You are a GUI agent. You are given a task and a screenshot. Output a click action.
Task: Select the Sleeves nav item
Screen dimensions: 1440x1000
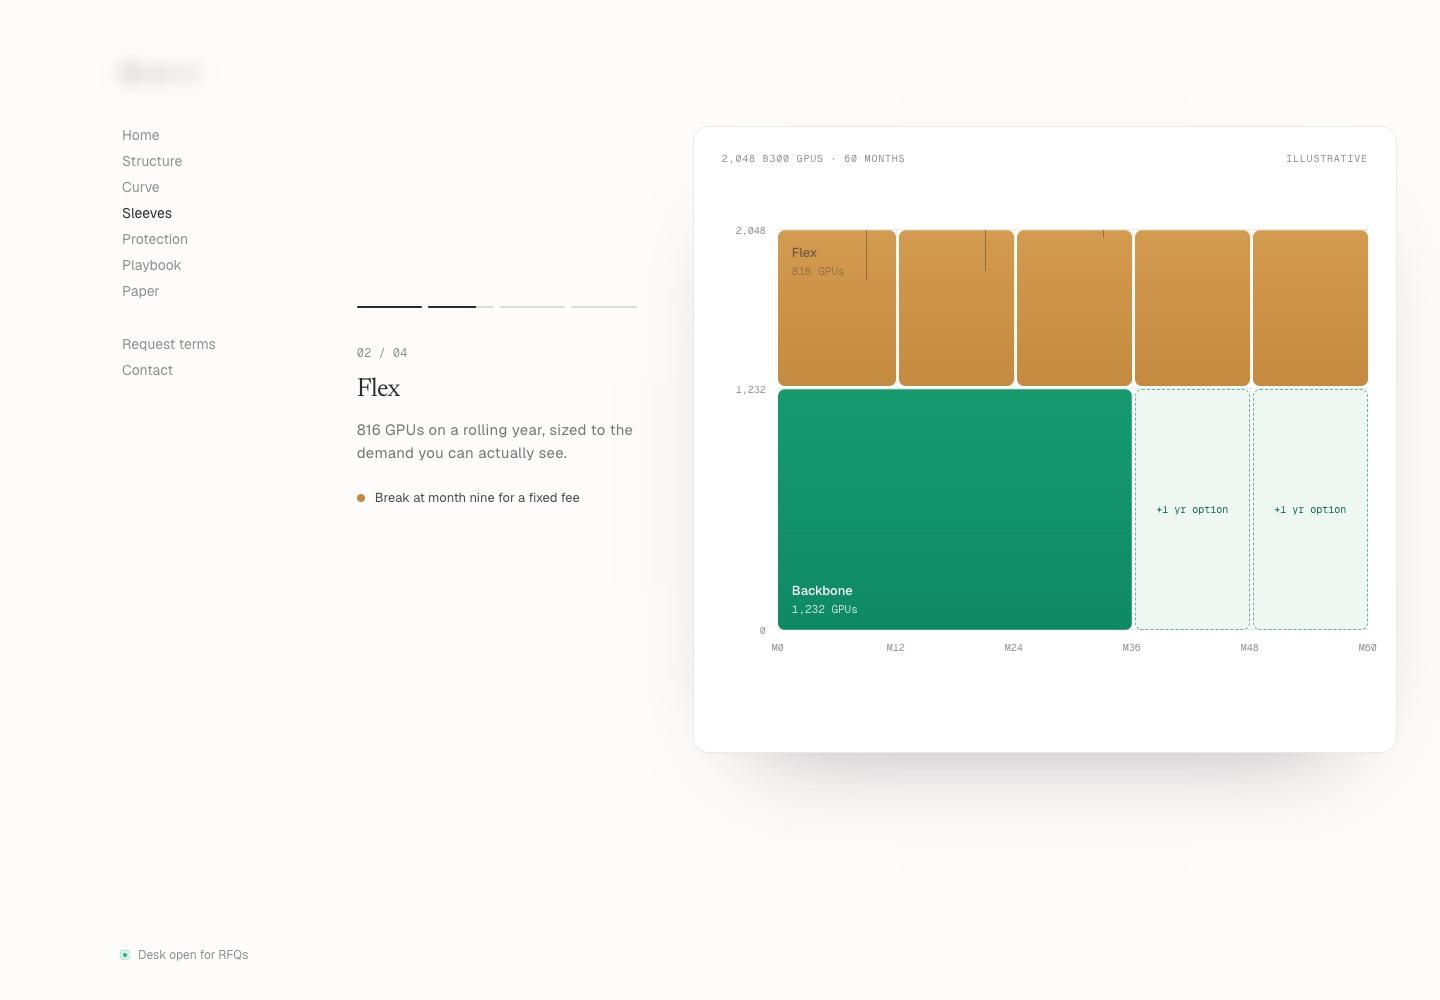pos(147,213)
